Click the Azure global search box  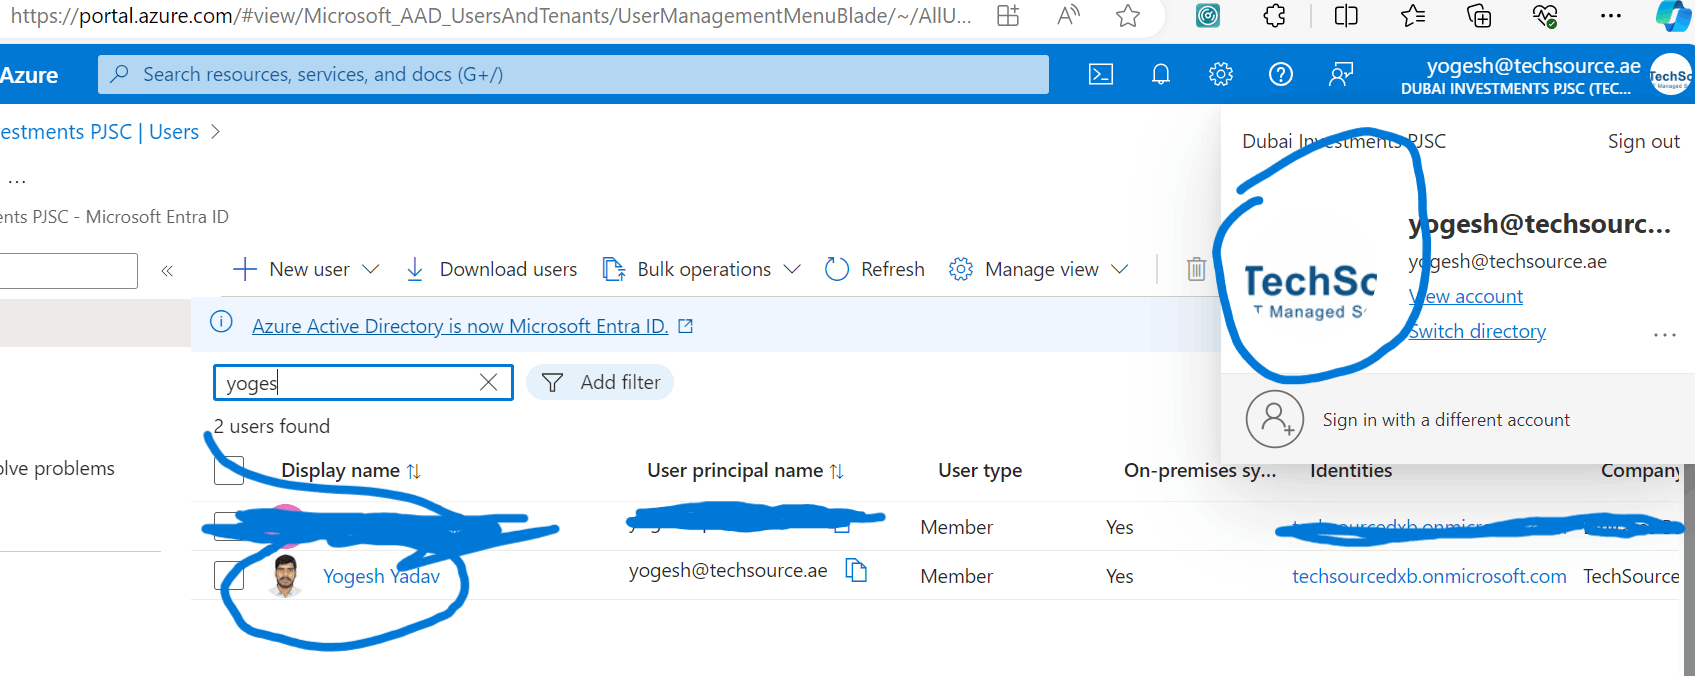[573, 75]
